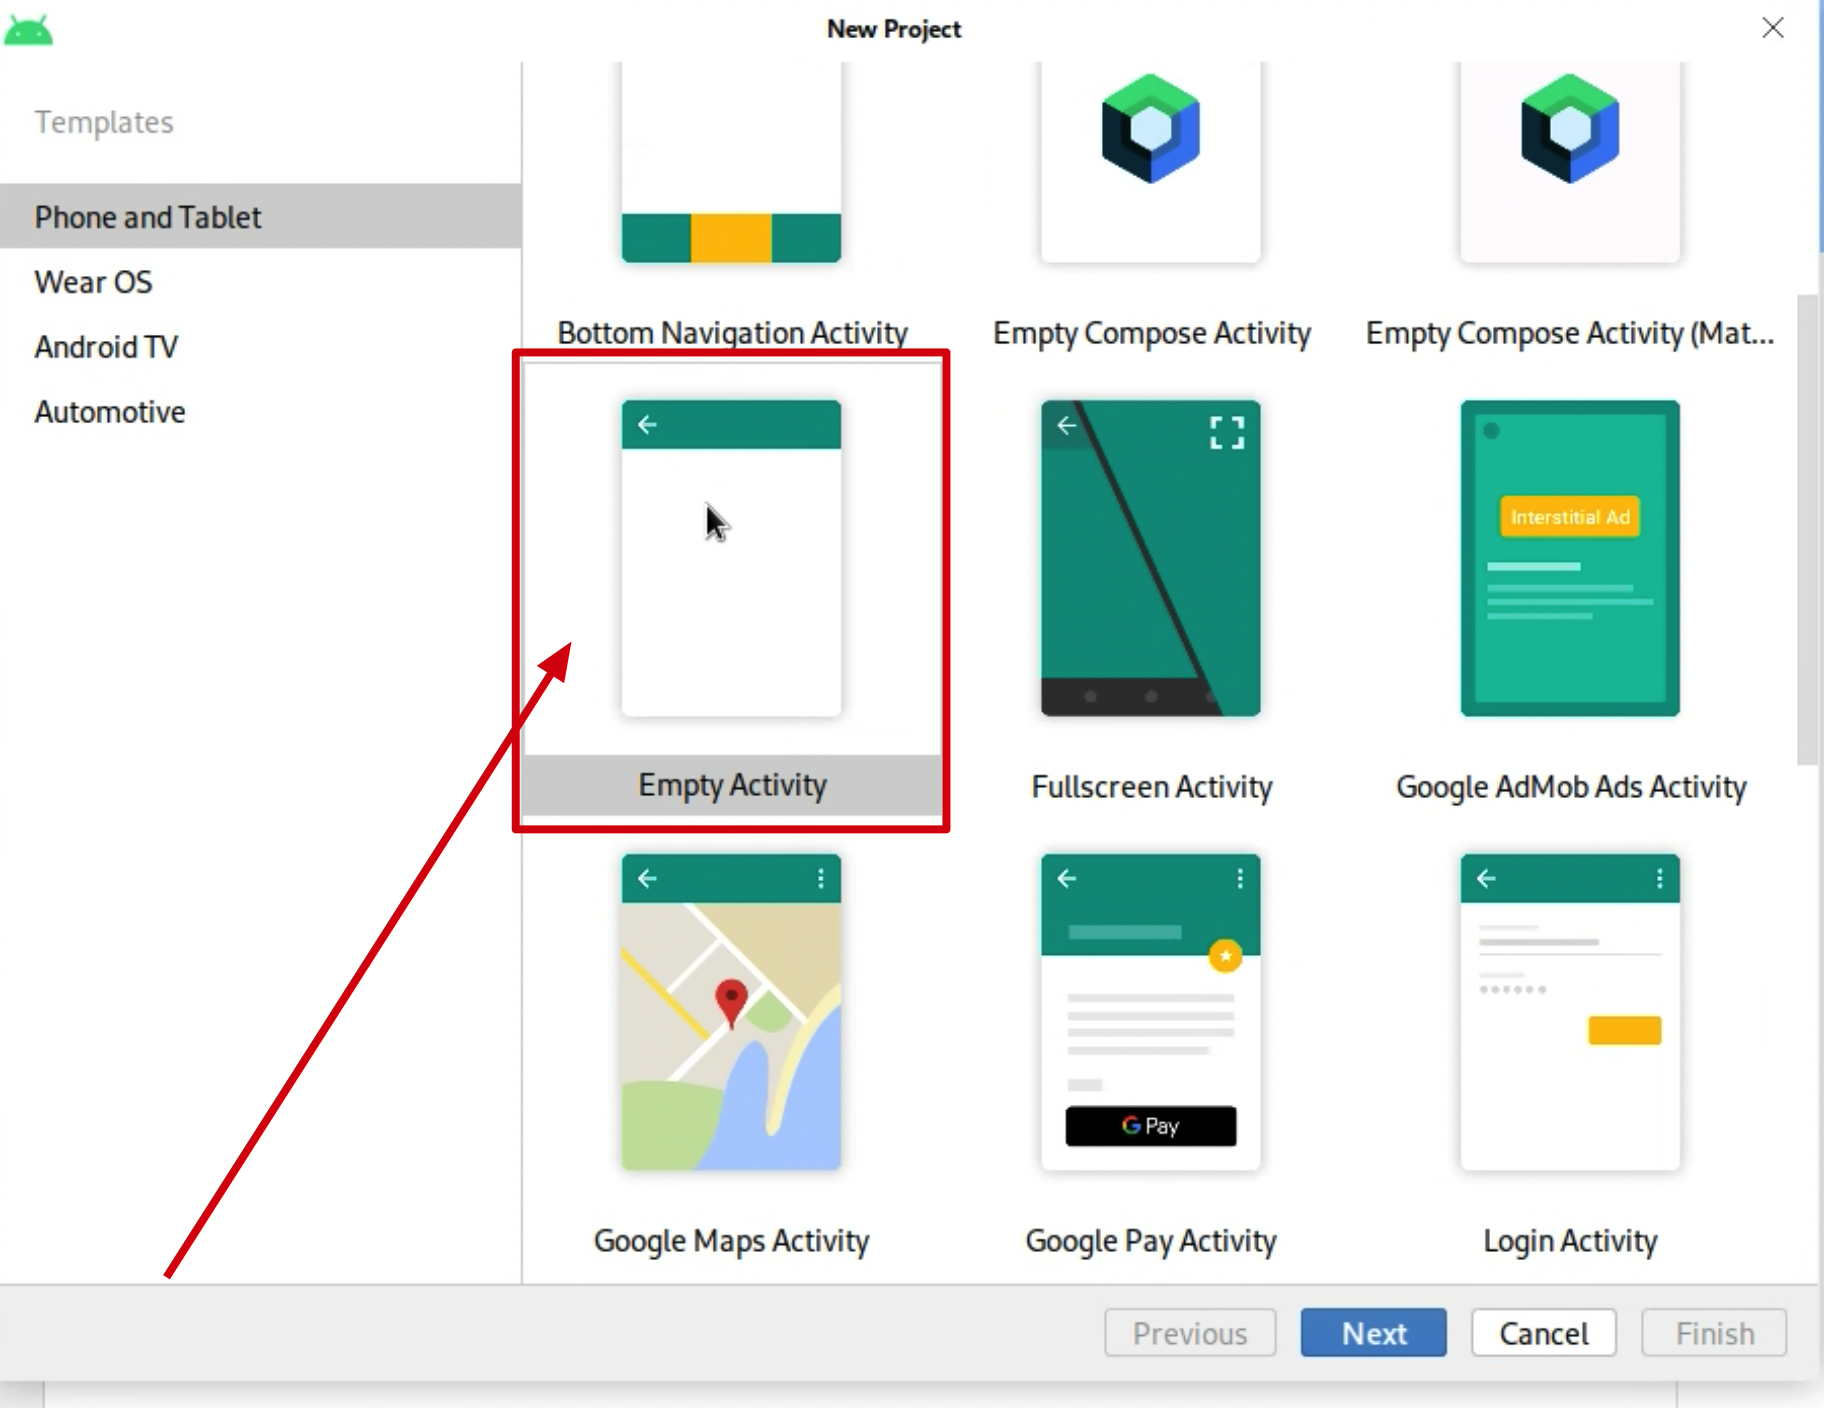Click the star badge in Google Pay preview
The image size is (1824, 1408).
pos(1225,955)
